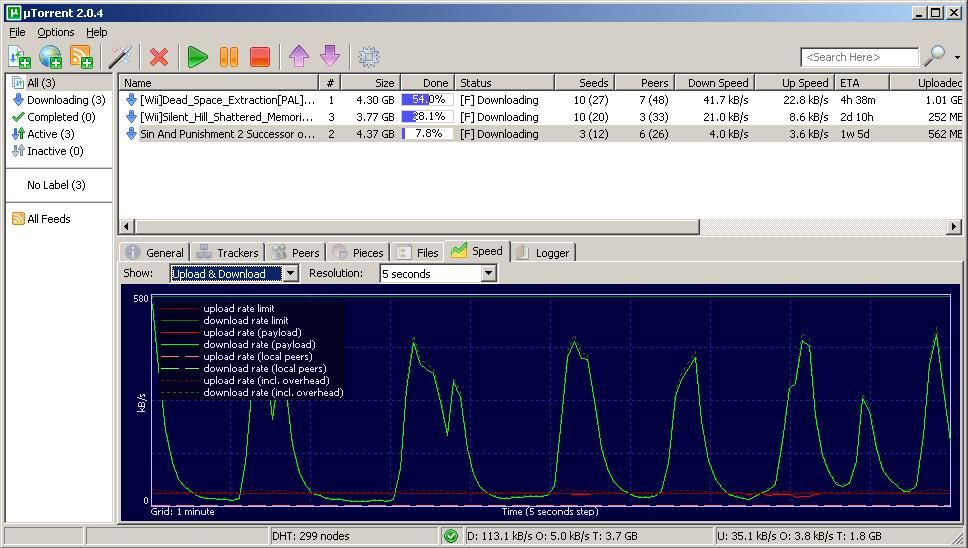
Task: Click the Add Torrent from URL globe icon
Action: click(x=51, y=57)
